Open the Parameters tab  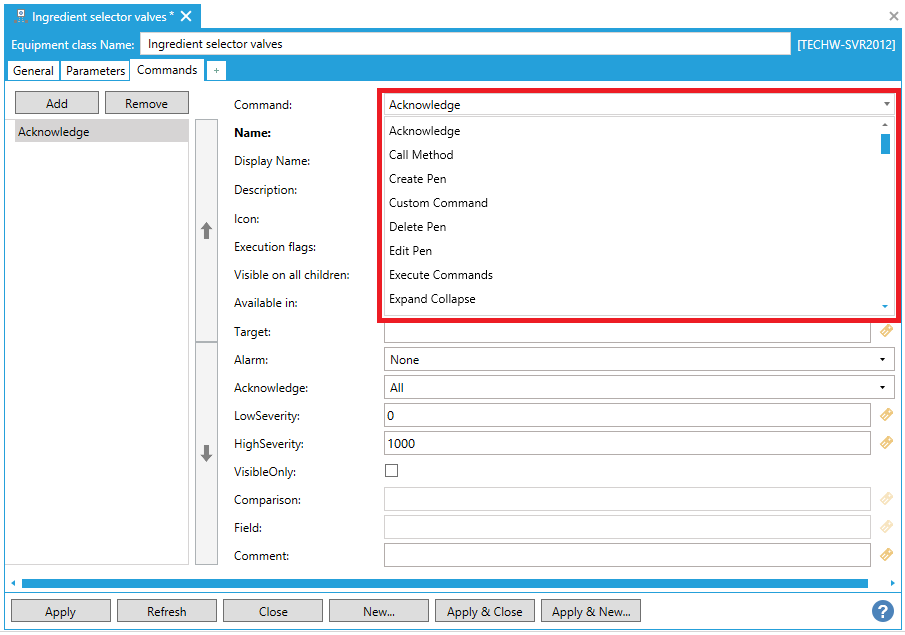[96, 71]
